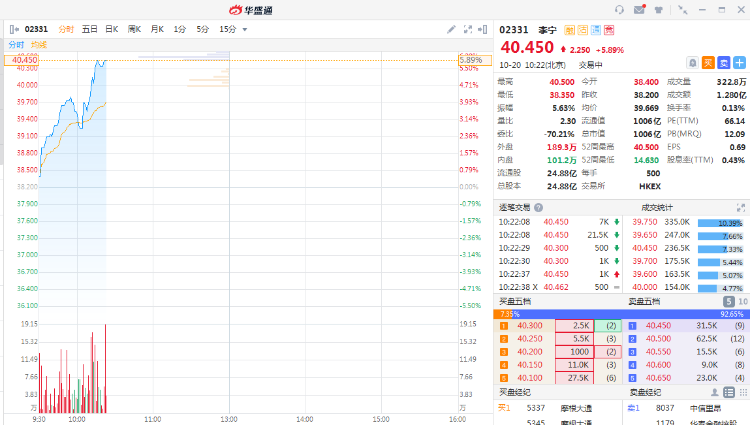Click the 成交量 value 322.8万

click(x=731, y=82)
